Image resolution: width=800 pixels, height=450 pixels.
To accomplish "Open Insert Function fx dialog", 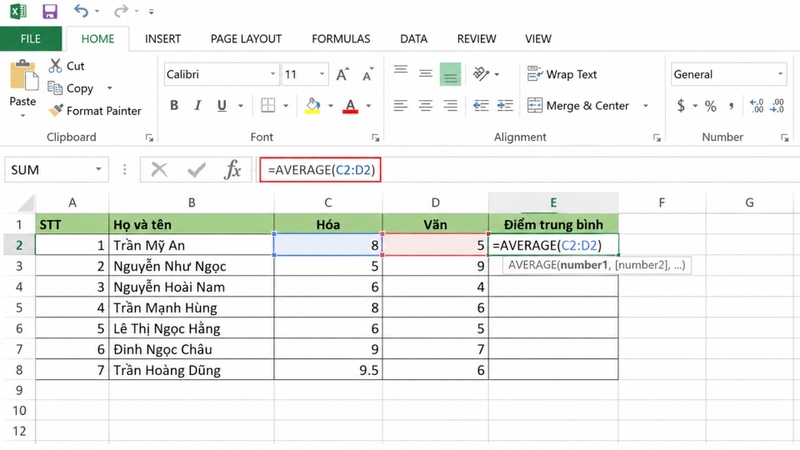I will (232, 169).
